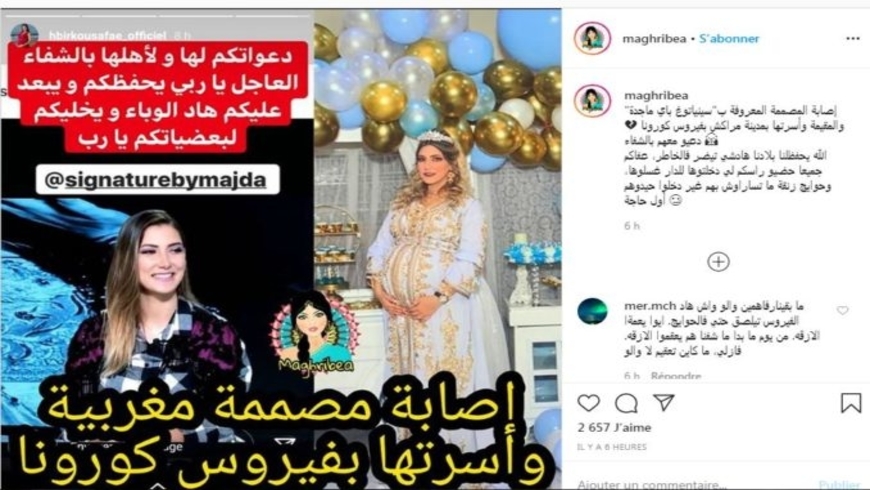
Task: Click maghribea avatar beside the caption
Action: (x=593, y=100)
